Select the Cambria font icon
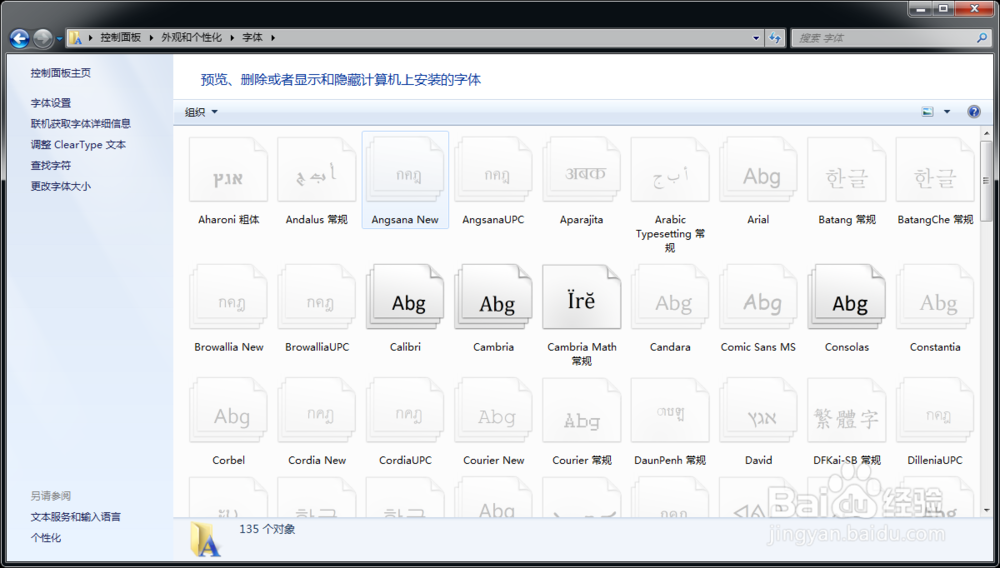Viewport: 1000px width, 568px height. coord(494,298)
